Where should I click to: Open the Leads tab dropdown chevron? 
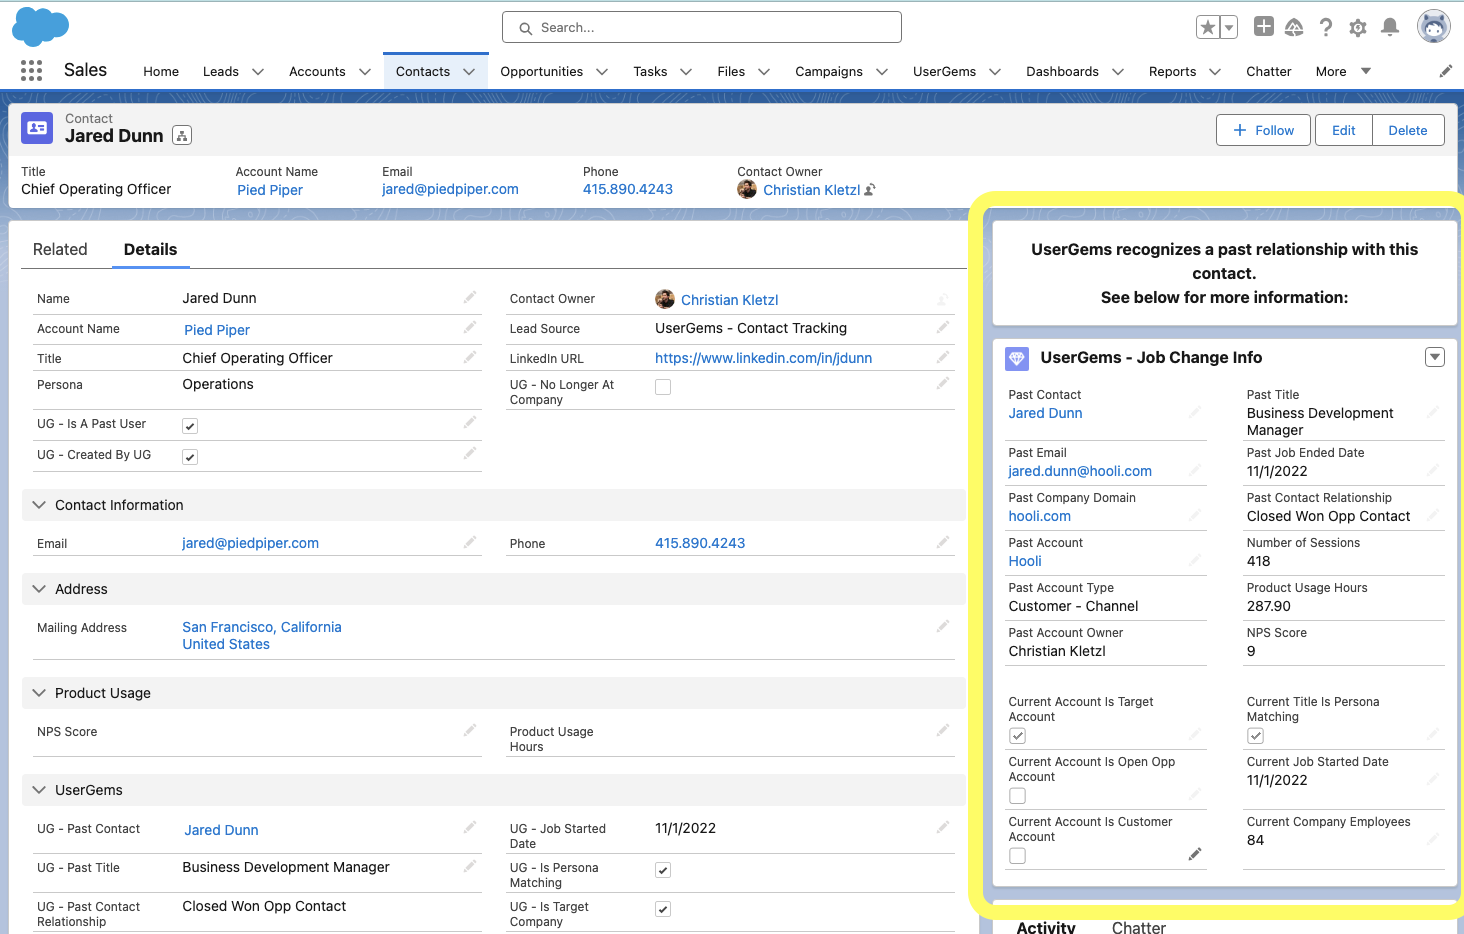tap(258, 72)
